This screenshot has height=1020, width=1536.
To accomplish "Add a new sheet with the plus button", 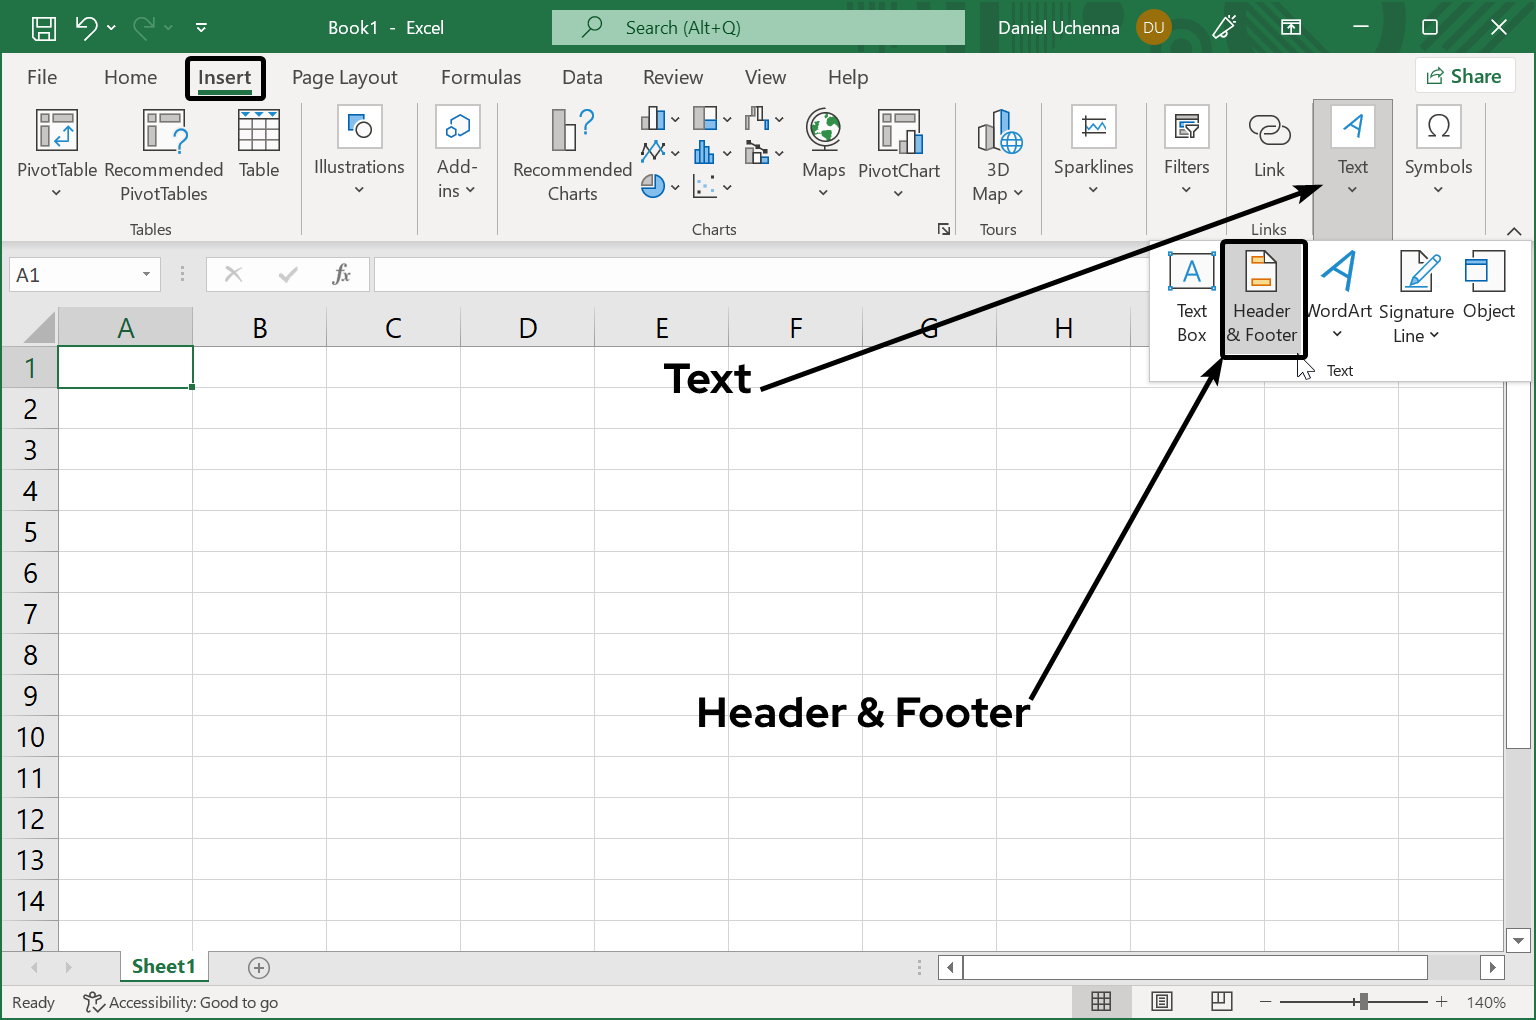I will (259, 967).
